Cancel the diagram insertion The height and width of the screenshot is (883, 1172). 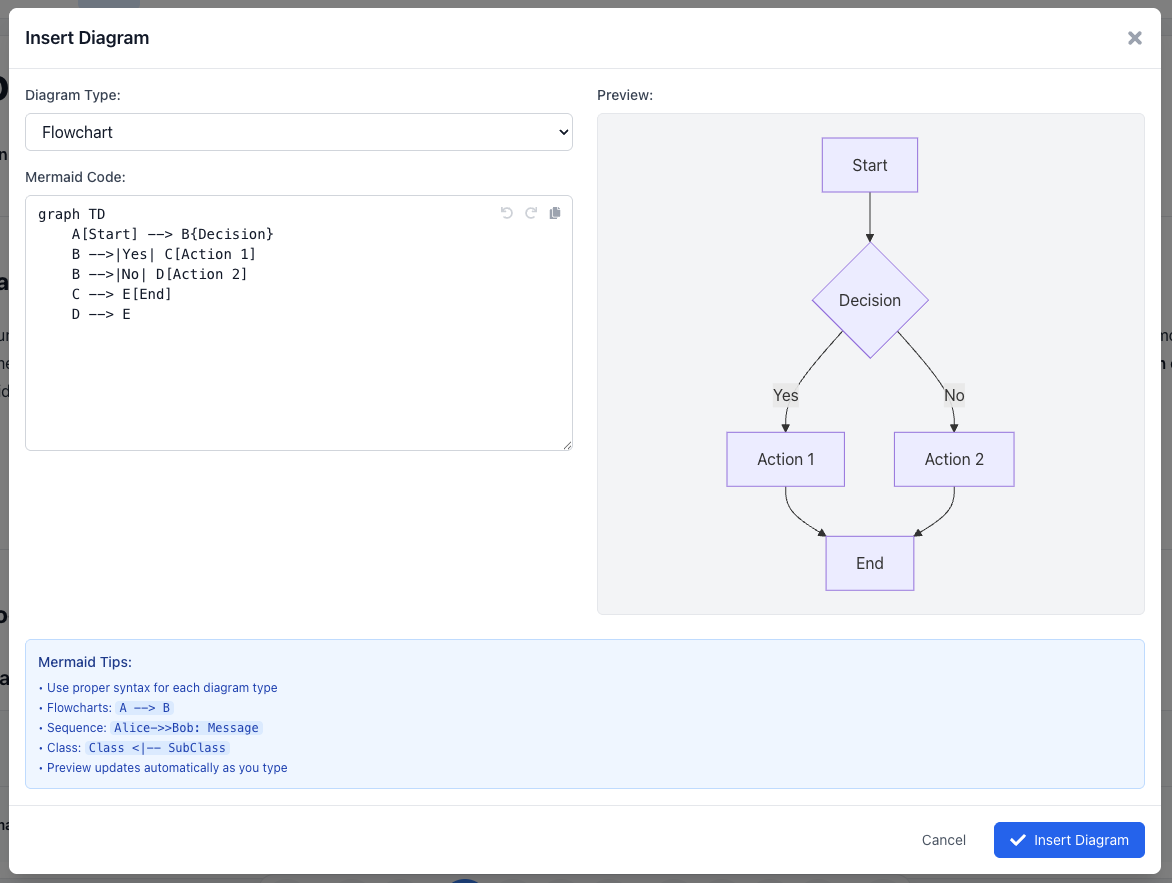click(x=943, y=840)
